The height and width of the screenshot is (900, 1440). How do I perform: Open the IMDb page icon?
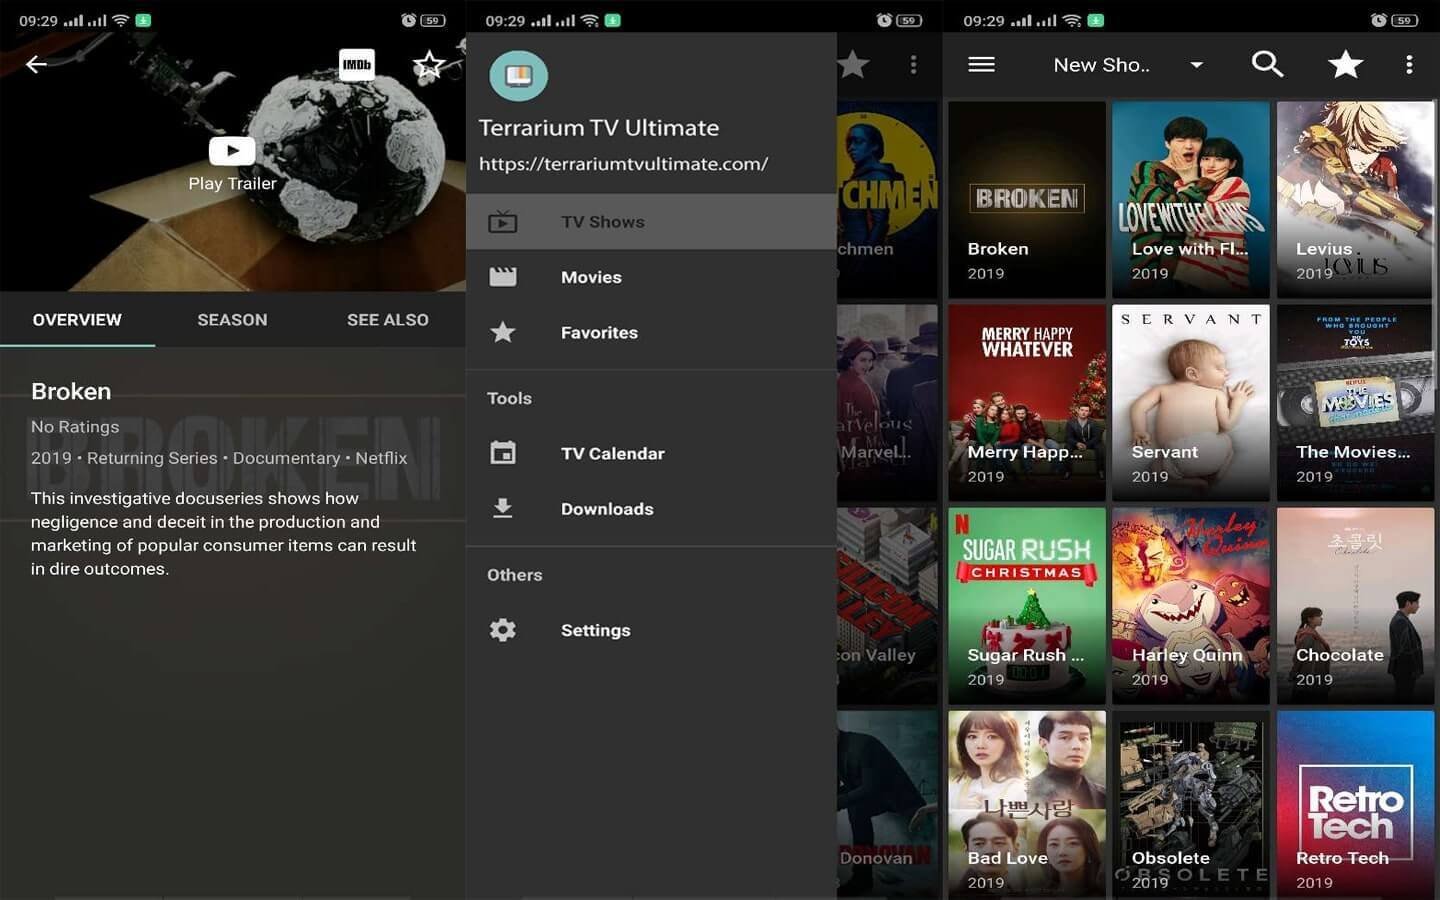click(x=357, y=64)
